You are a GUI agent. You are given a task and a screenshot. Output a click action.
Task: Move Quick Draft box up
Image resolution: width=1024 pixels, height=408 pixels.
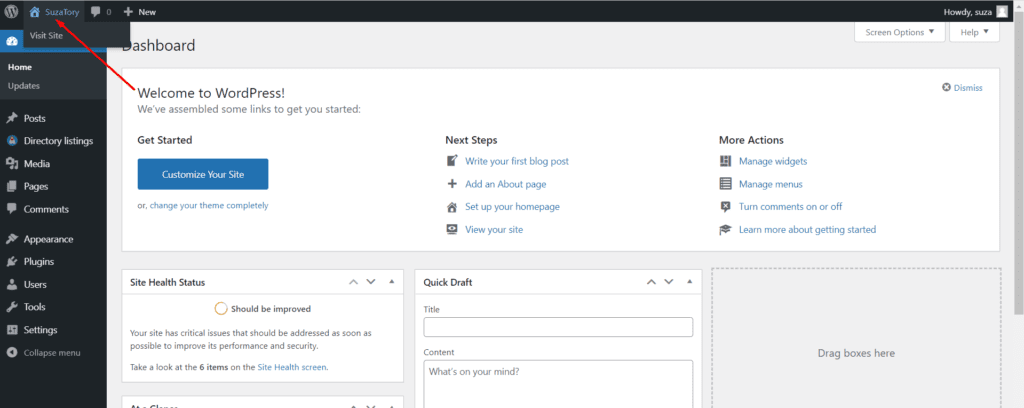[x=651, y=282]
